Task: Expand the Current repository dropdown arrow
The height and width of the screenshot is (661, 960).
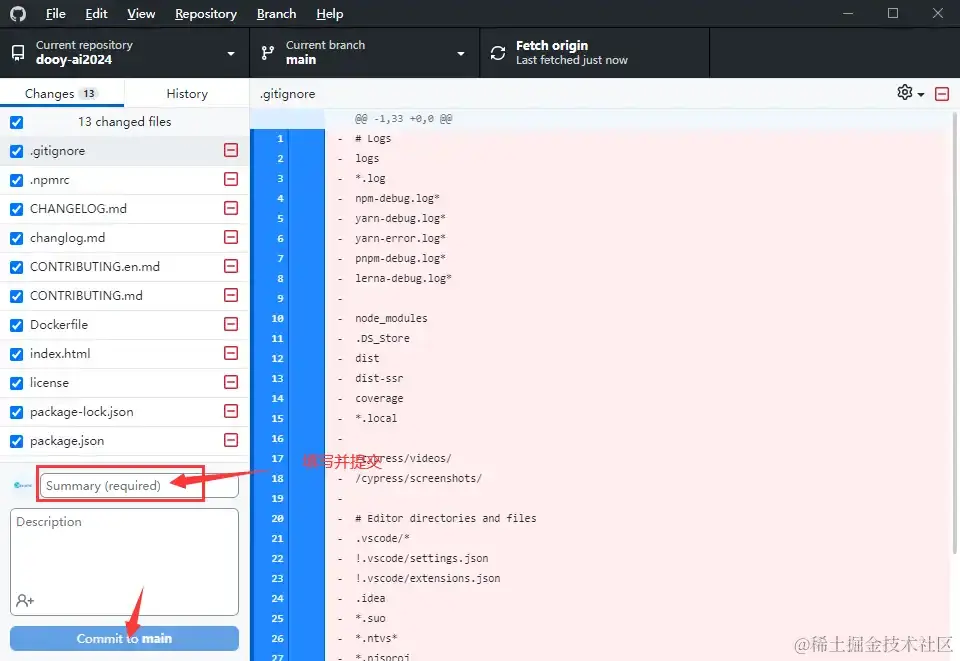Action: 231,54
